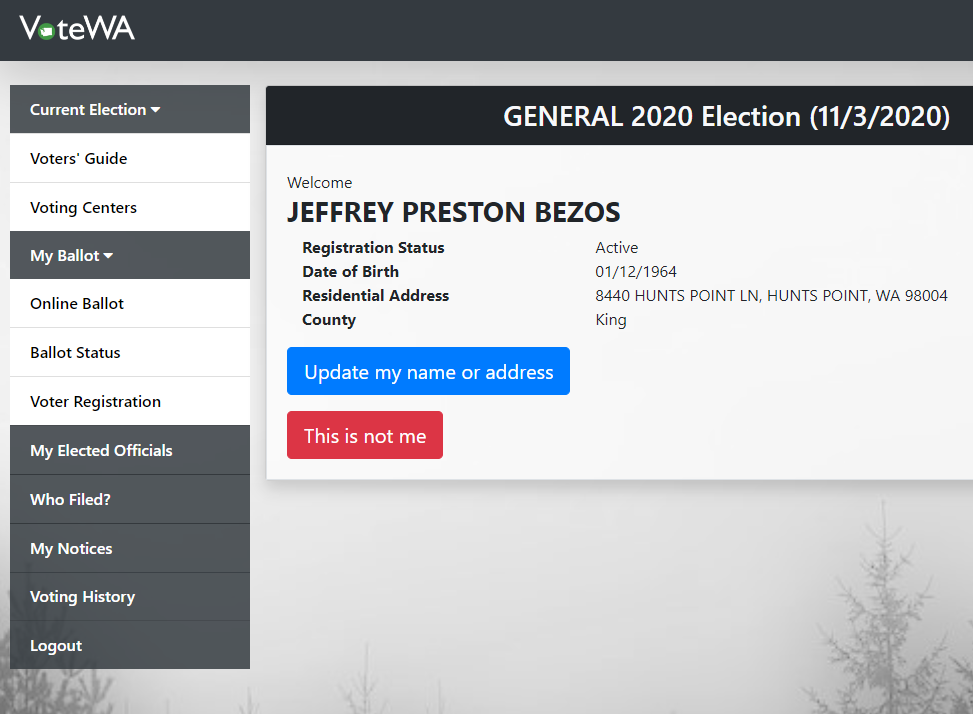Click the 8440 HUNTS POINT LN address
The image size is (973, 714).
771,295
